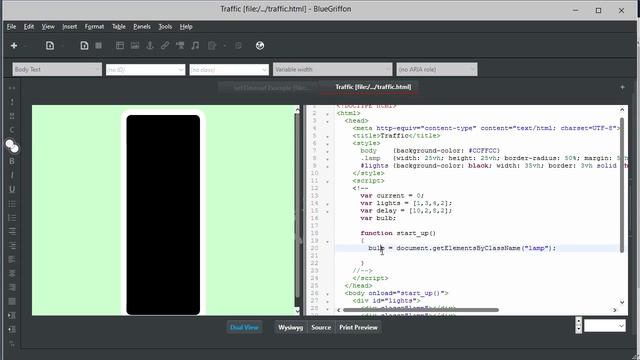Viewport: 640px width, 360px height.
Task: Switch to the dimmed first document tab
Action: [x=269, y=87]
